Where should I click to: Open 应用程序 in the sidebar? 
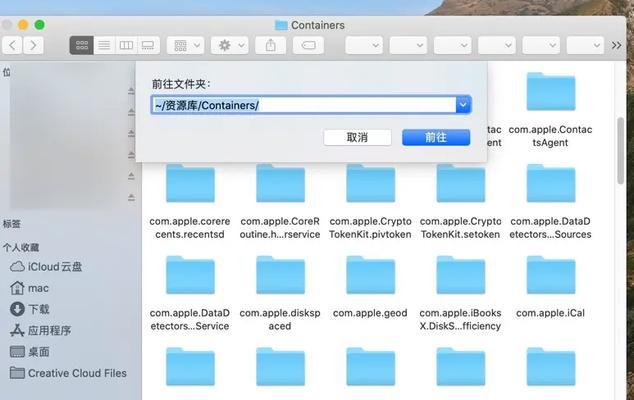(40, 330)
